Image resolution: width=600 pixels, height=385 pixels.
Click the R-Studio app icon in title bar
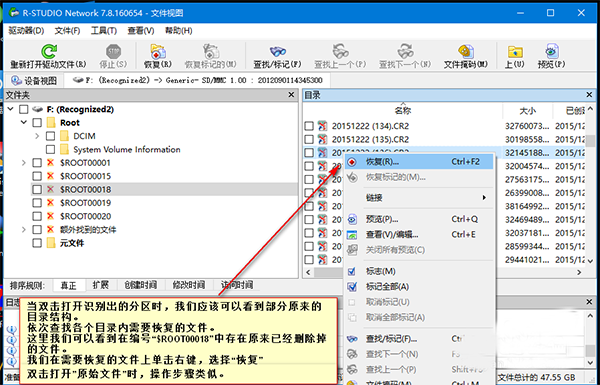(14, 13)
